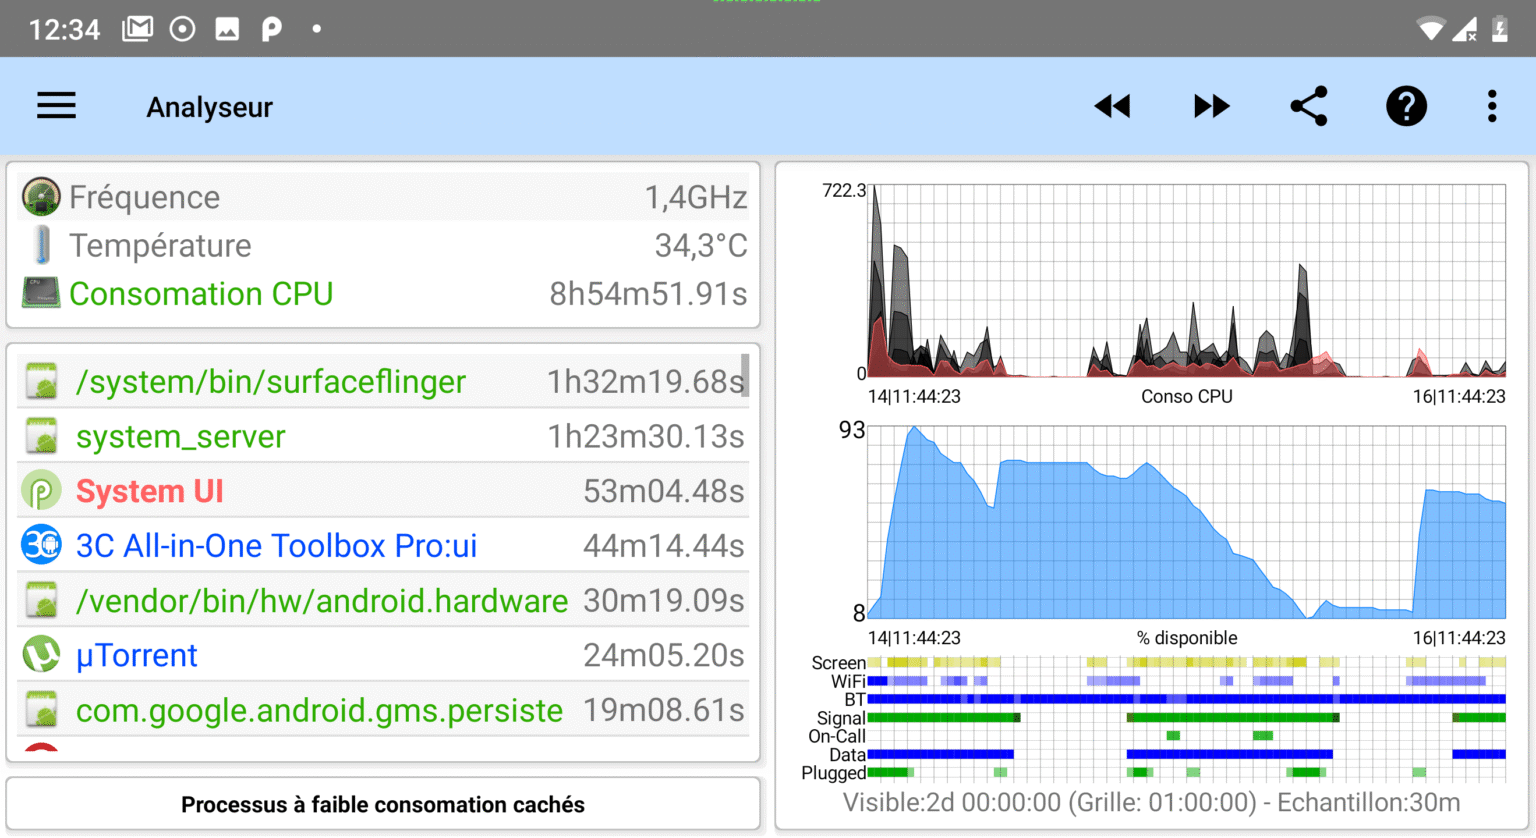Tap the 1h32m19.68s surfaceflinger time
1536x838 pixels.
coord(645,382)
